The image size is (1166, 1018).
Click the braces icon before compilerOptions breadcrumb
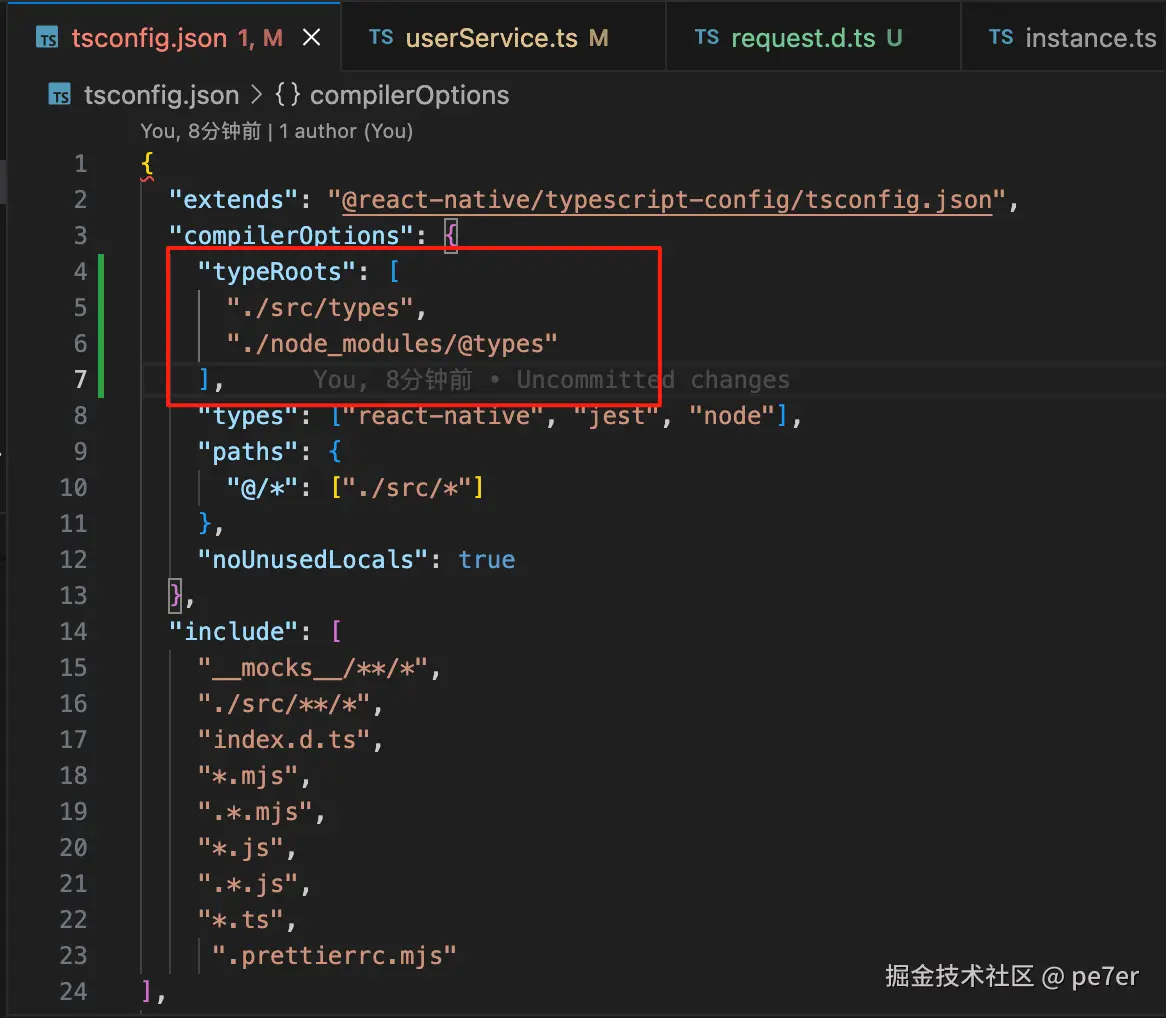(x=287, y=94)
